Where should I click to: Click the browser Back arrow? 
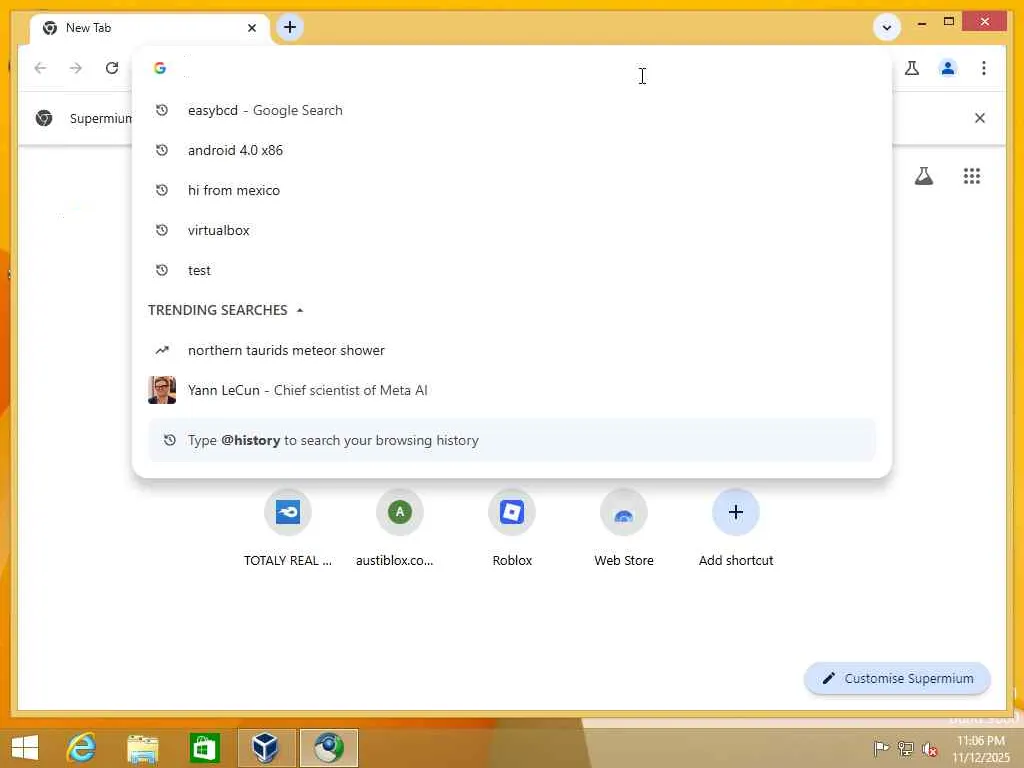pyautogui.click(x=40, y=68)
